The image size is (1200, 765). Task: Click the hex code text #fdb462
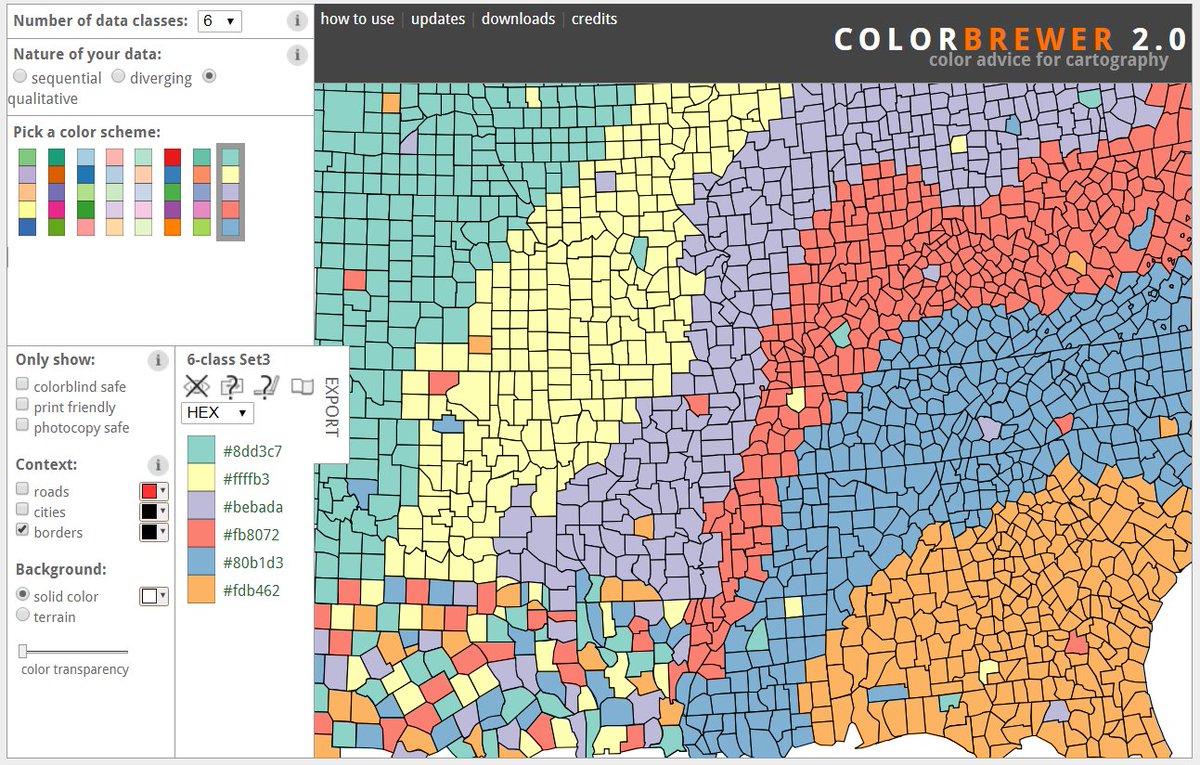click(x=251, y=591)
